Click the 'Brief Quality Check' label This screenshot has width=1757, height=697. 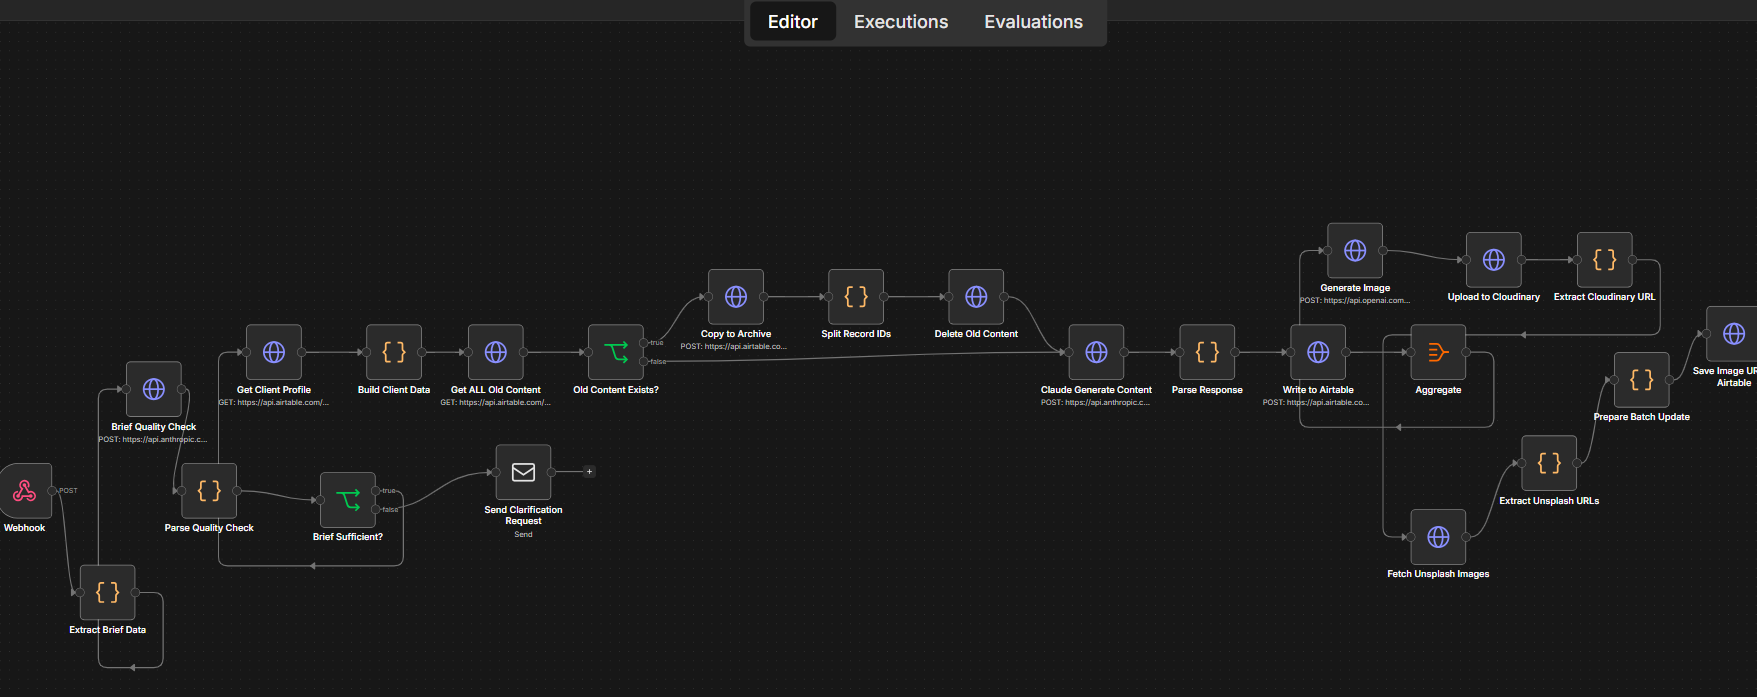(x=154, y=427)
